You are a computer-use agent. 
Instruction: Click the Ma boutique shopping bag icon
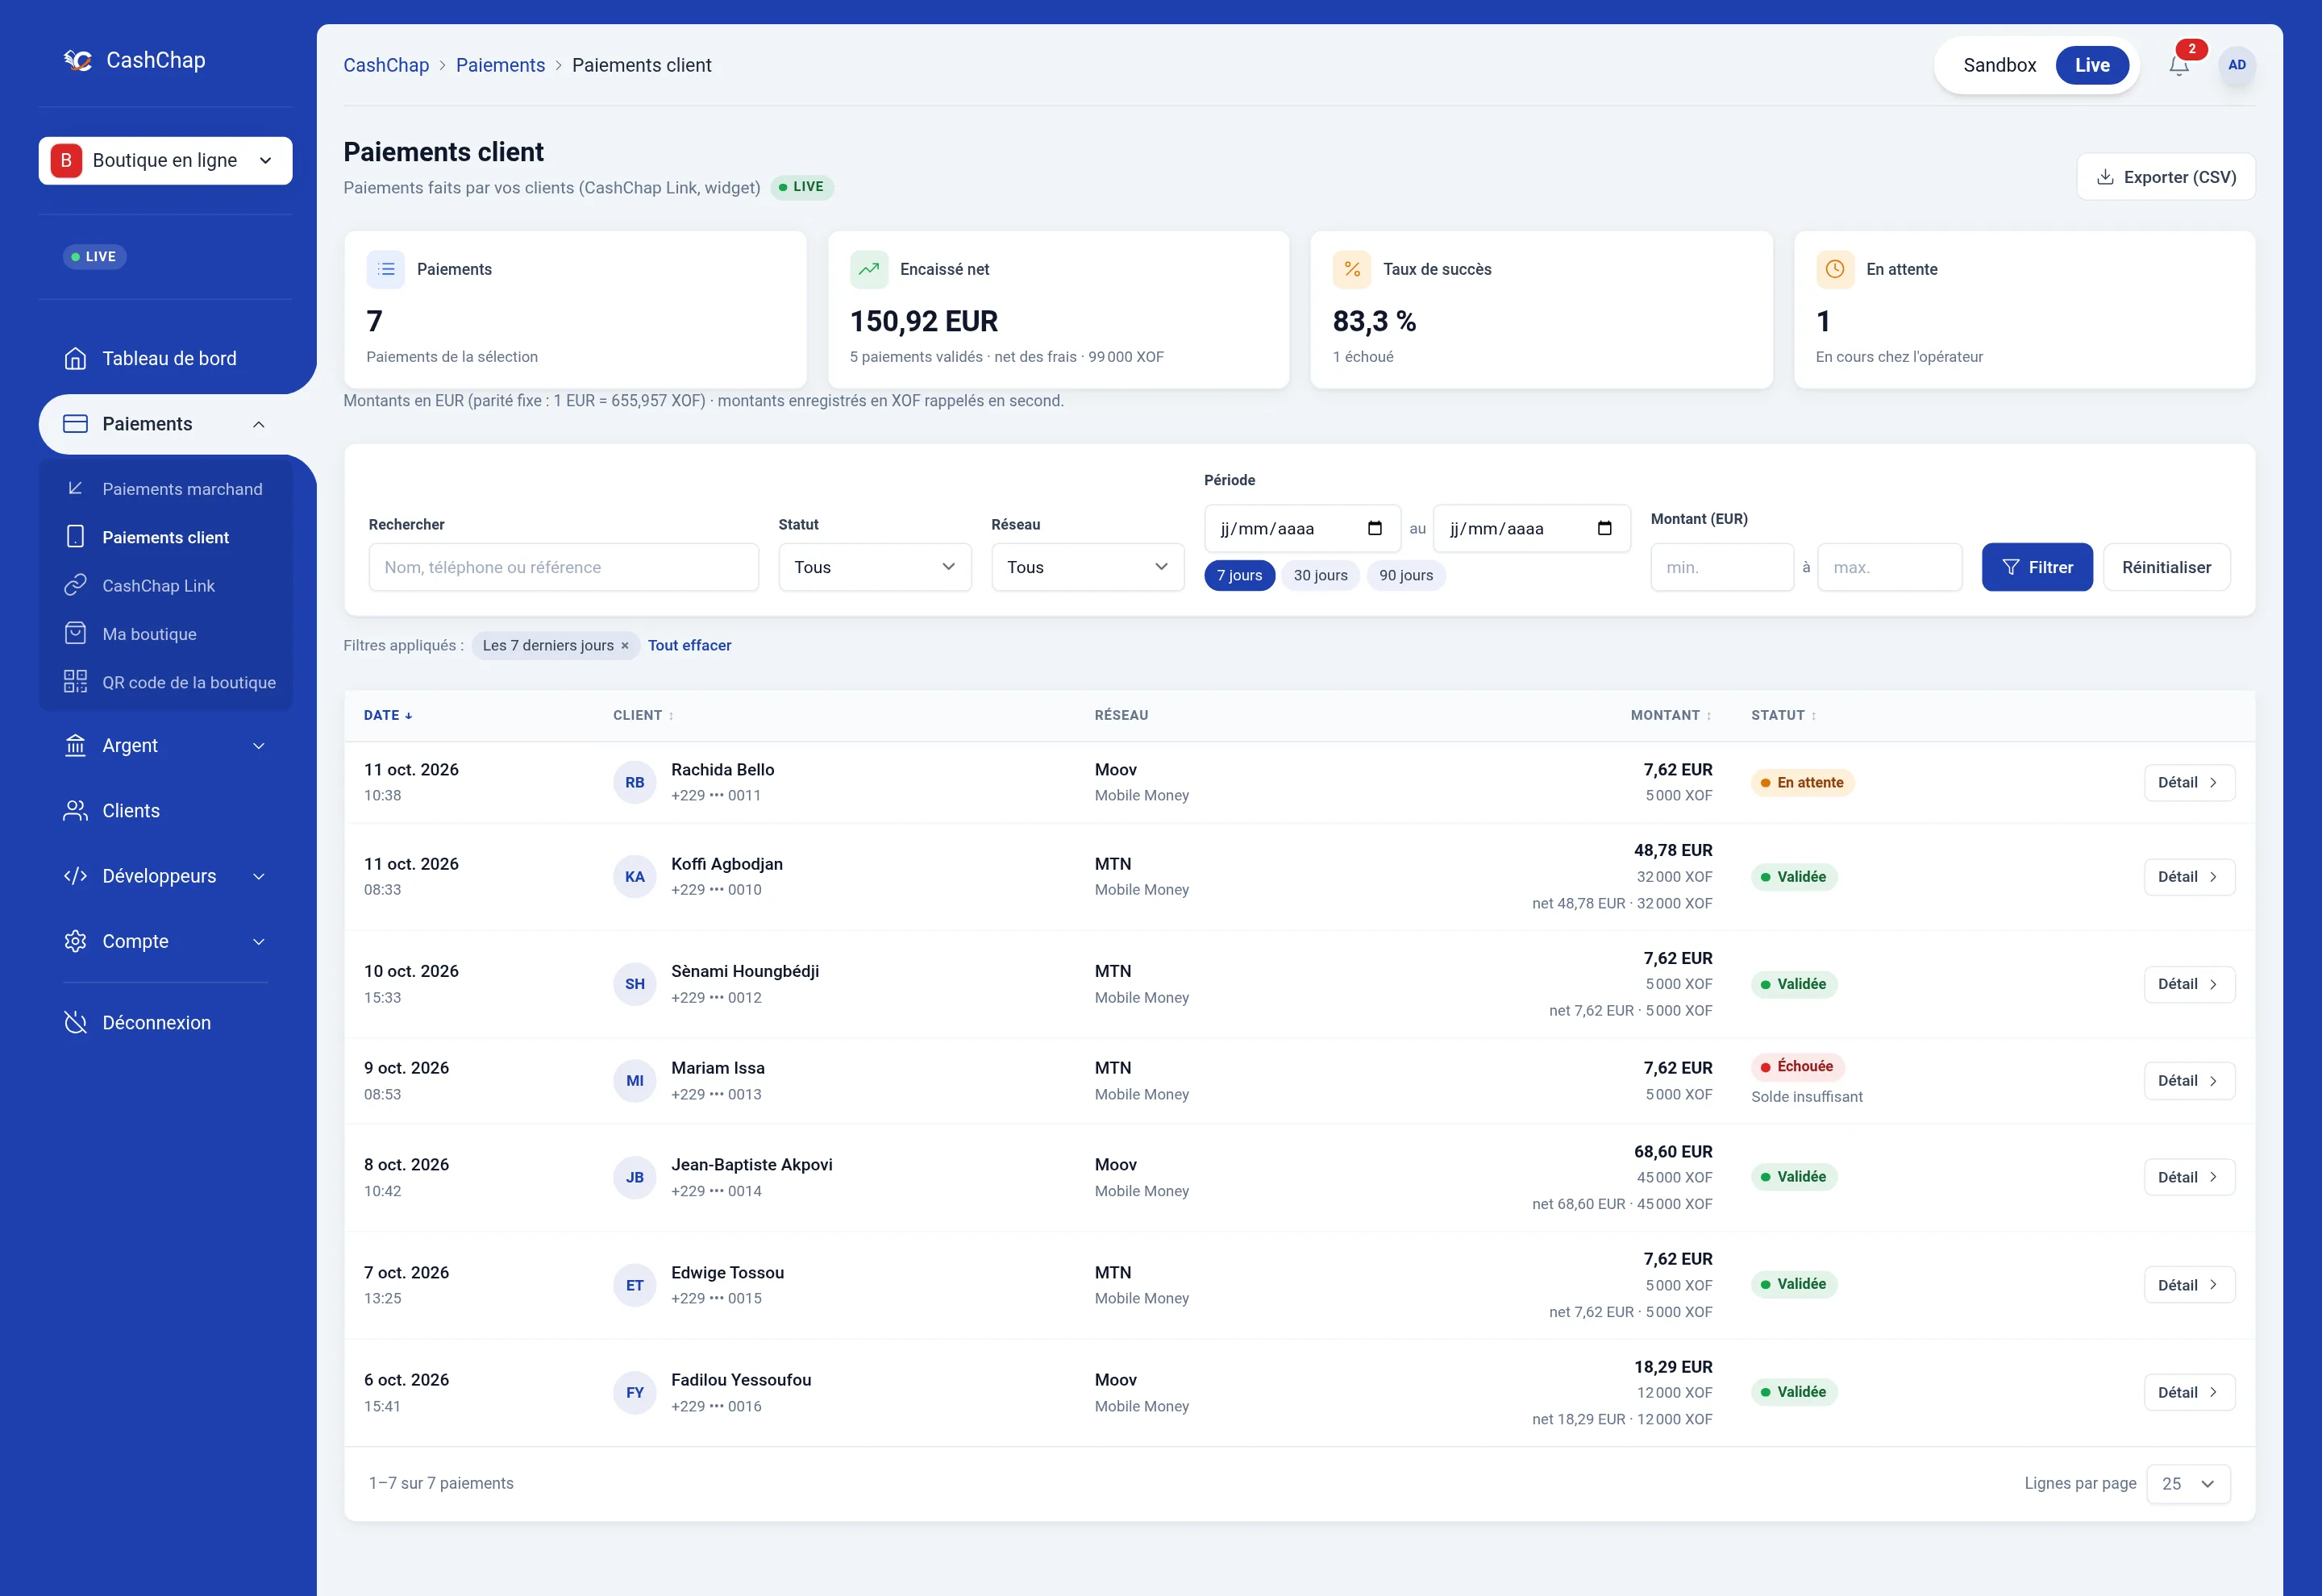pos(75,633)
